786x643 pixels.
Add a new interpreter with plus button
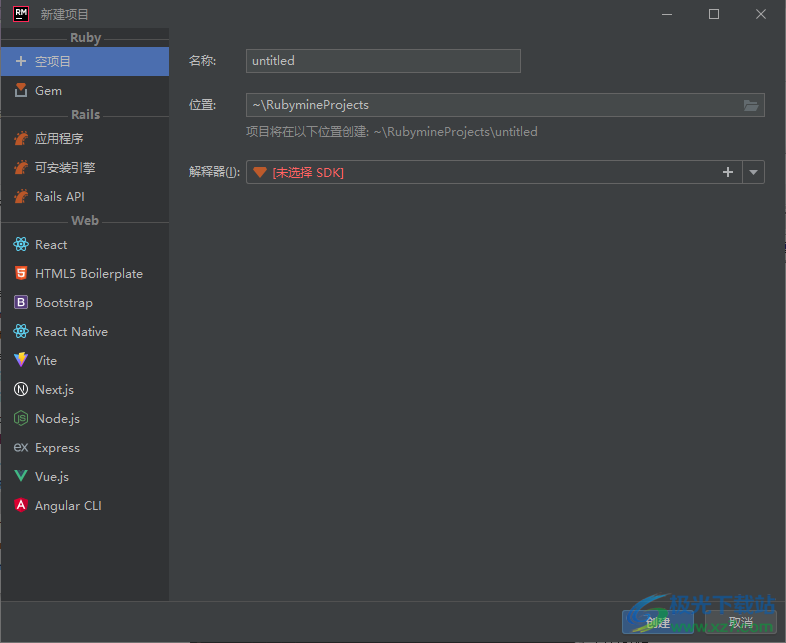click(728, 172)
